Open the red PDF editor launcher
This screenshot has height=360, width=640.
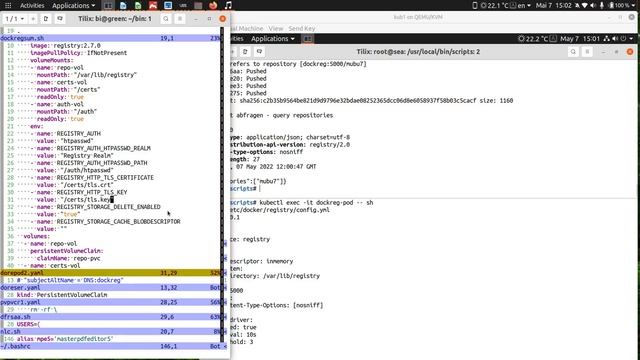(153, 5)
